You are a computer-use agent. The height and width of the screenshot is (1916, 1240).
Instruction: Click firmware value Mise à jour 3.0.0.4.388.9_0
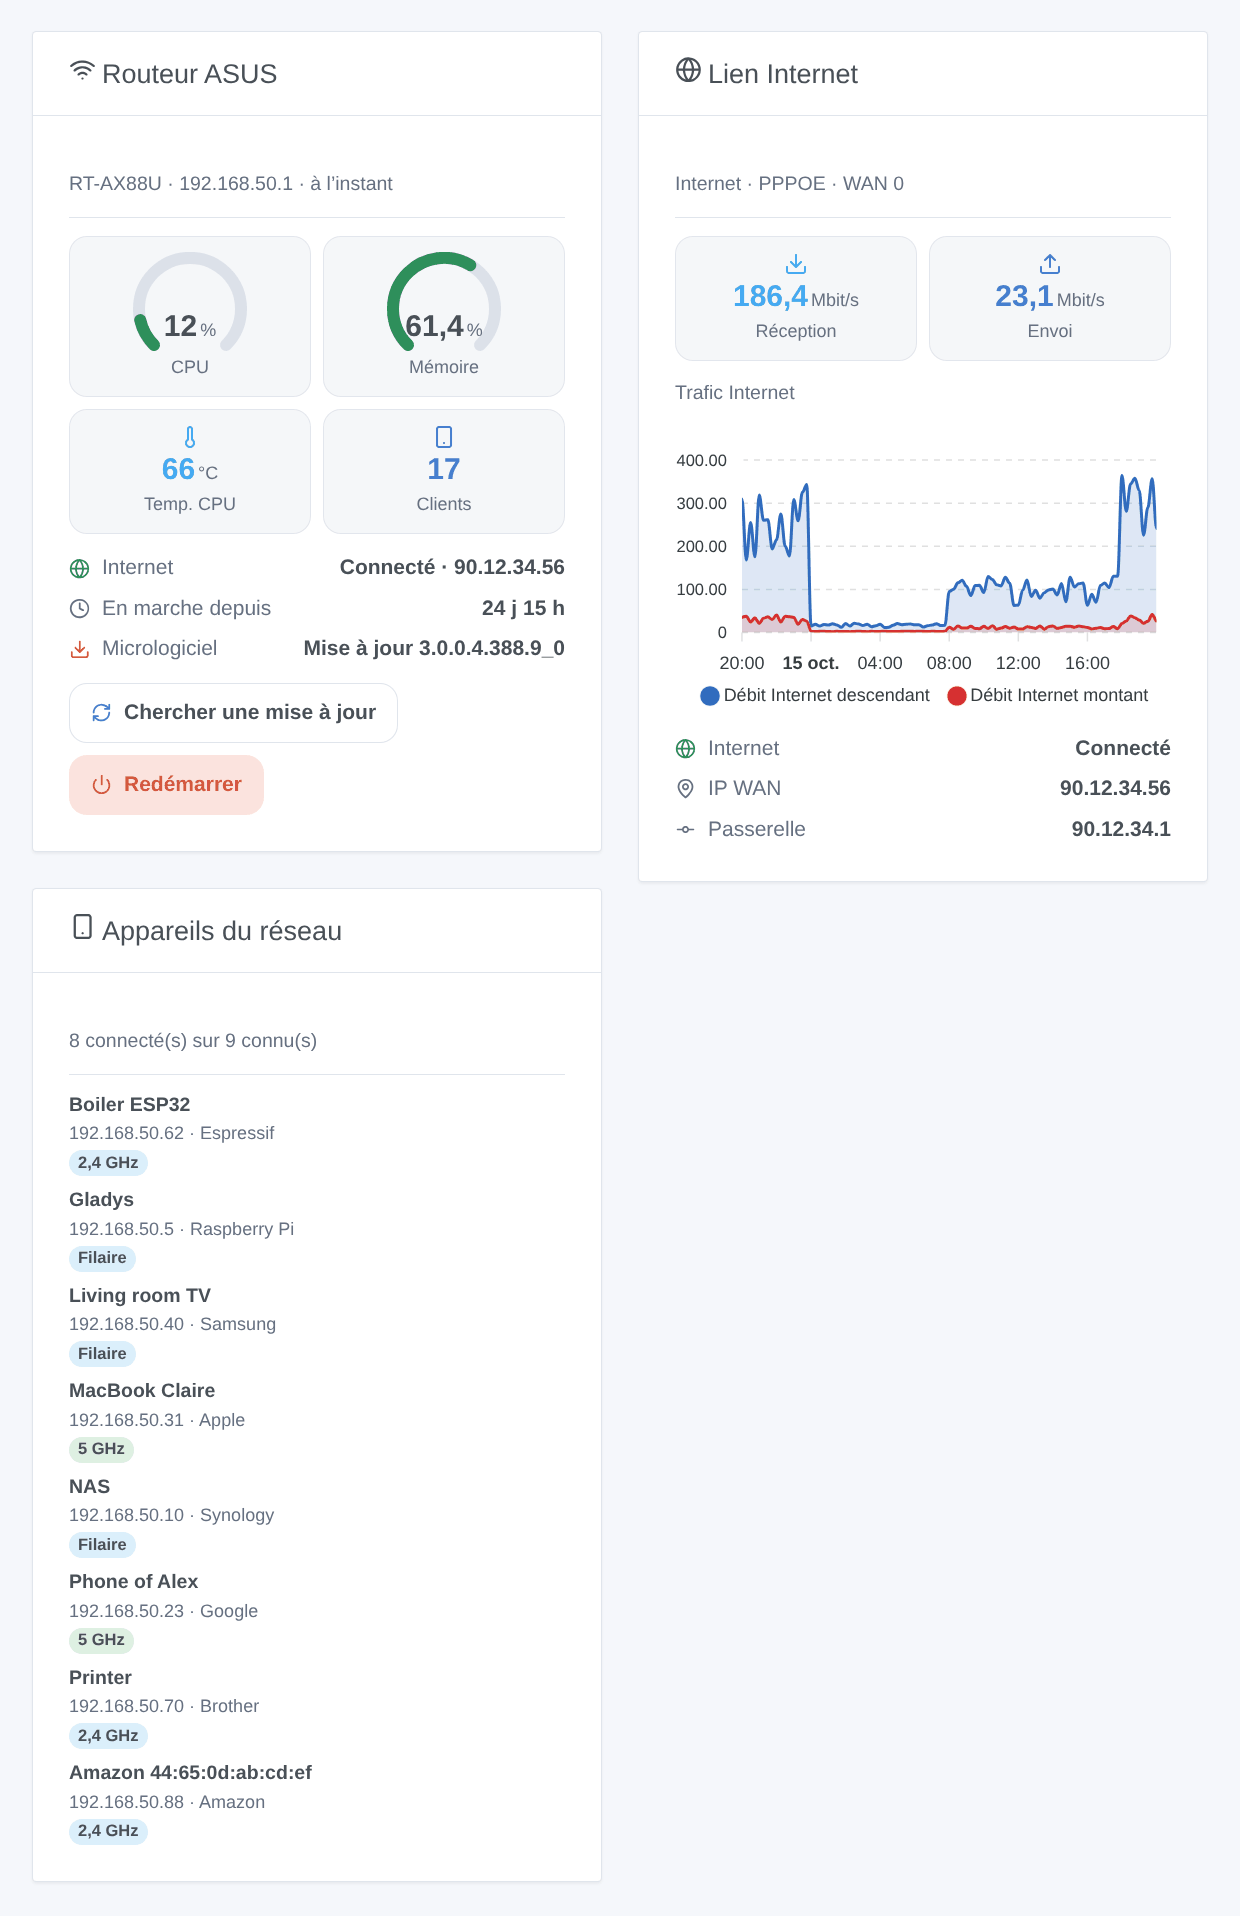pyautogui.click(x=434, y=648)
